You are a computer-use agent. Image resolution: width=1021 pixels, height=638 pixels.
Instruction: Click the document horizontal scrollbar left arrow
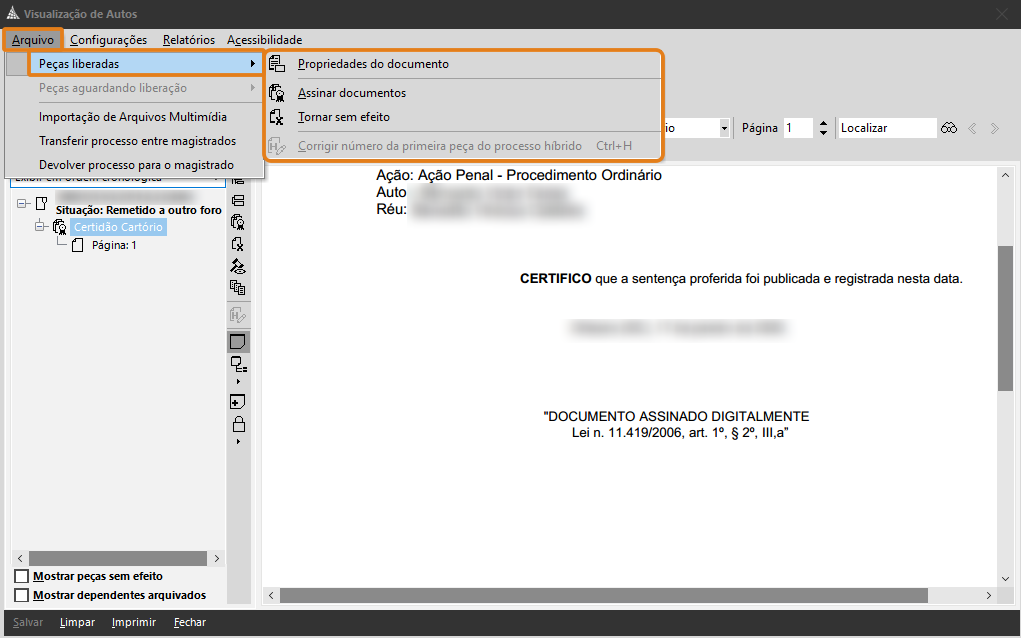click(271, 595)
